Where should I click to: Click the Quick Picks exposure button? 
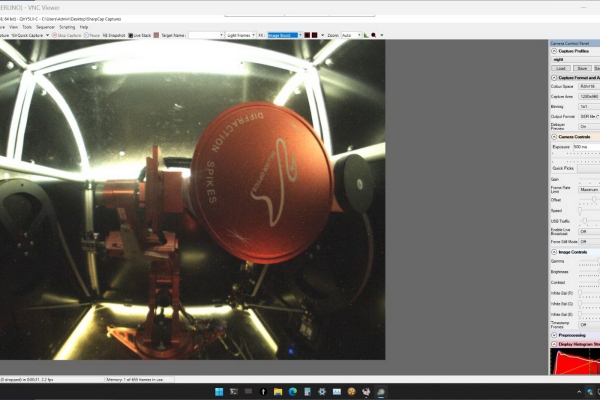click(x=589, y=168)
